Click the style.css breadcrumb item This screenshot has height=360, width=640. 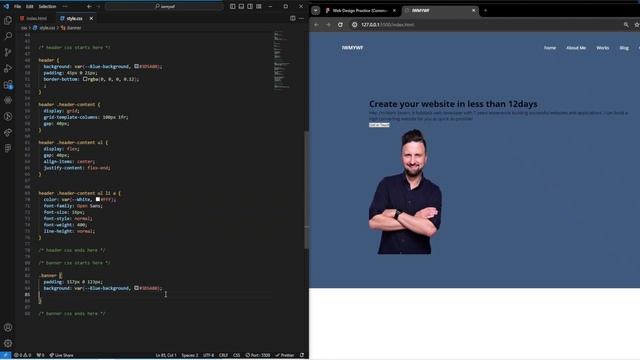44,28
